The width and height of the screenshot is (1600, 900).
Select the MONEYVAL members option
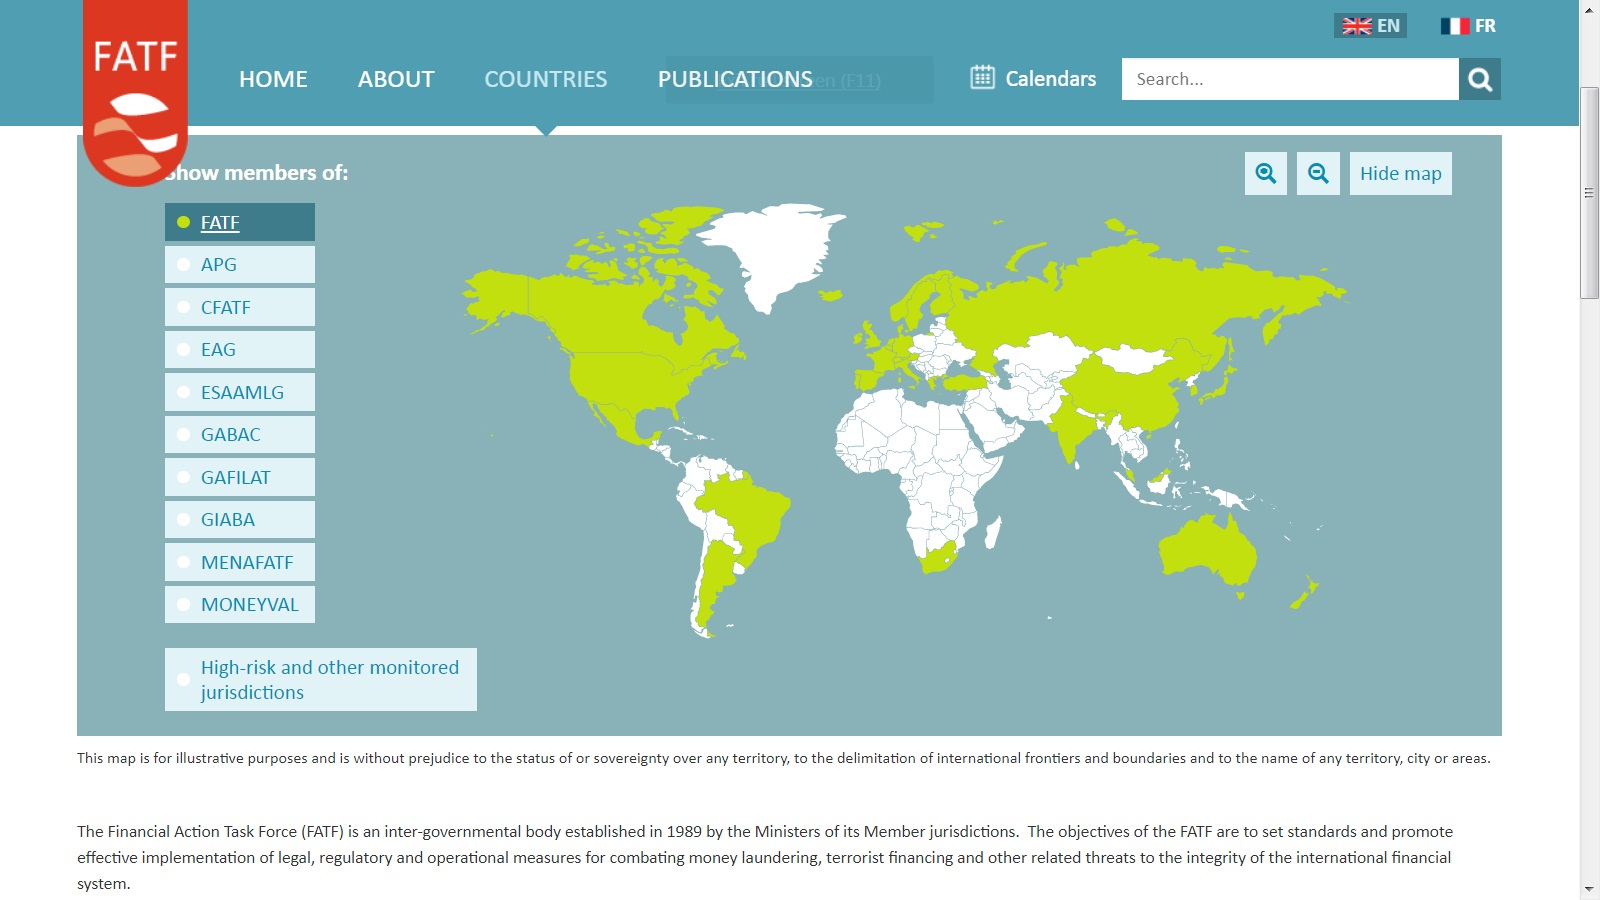tap(240, 604)
